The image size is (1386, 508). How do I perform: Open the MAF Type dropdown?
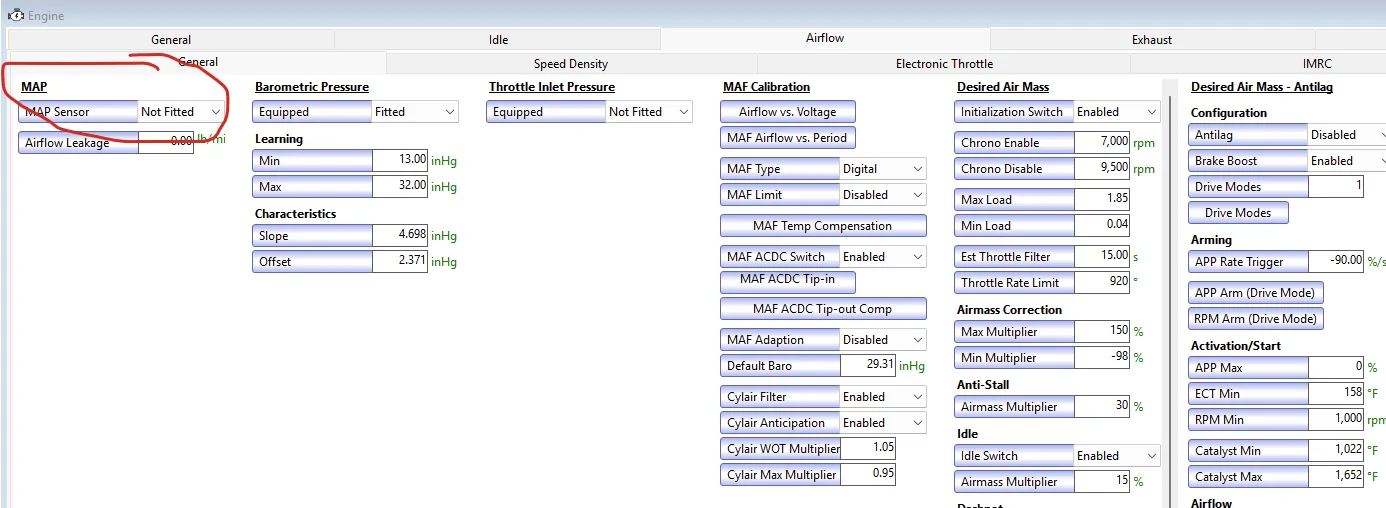pyautogui.click(x=883, y=169)
